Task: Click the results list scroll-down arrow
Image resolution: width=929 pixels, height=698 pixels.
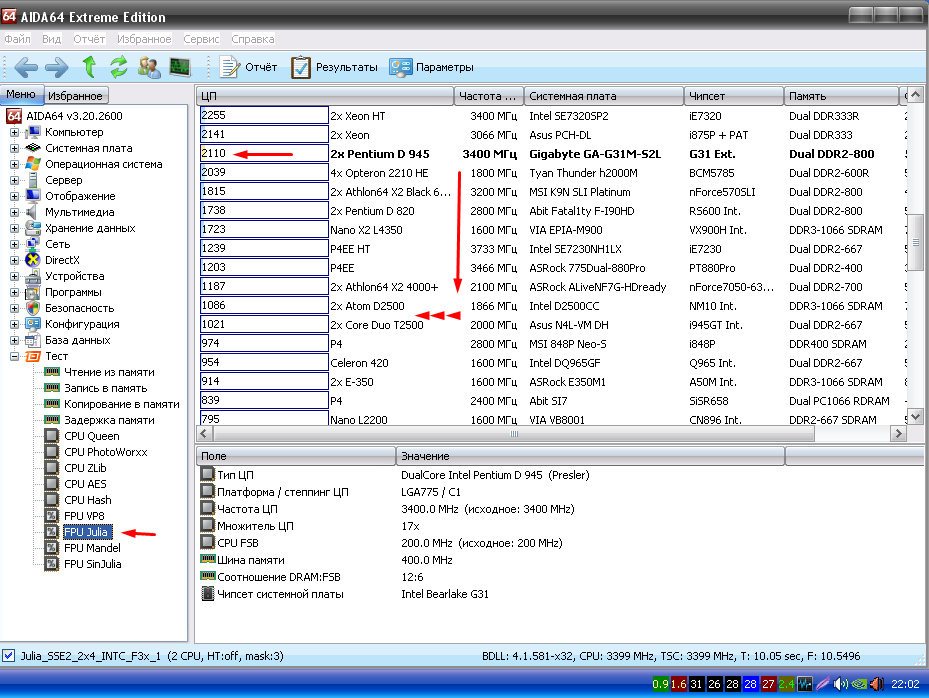Action: 915,417
